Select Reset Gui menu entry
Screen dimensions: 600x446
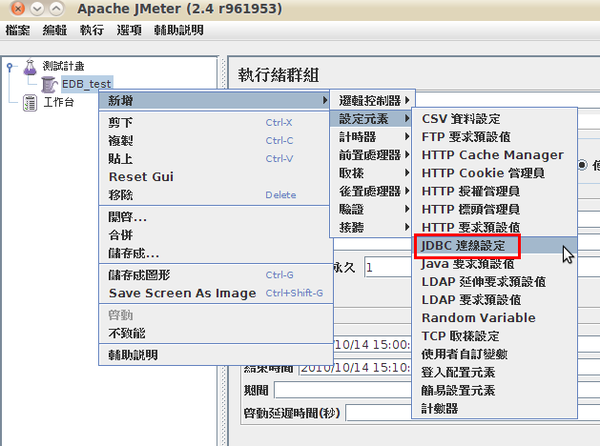click(x=215, y=177)
